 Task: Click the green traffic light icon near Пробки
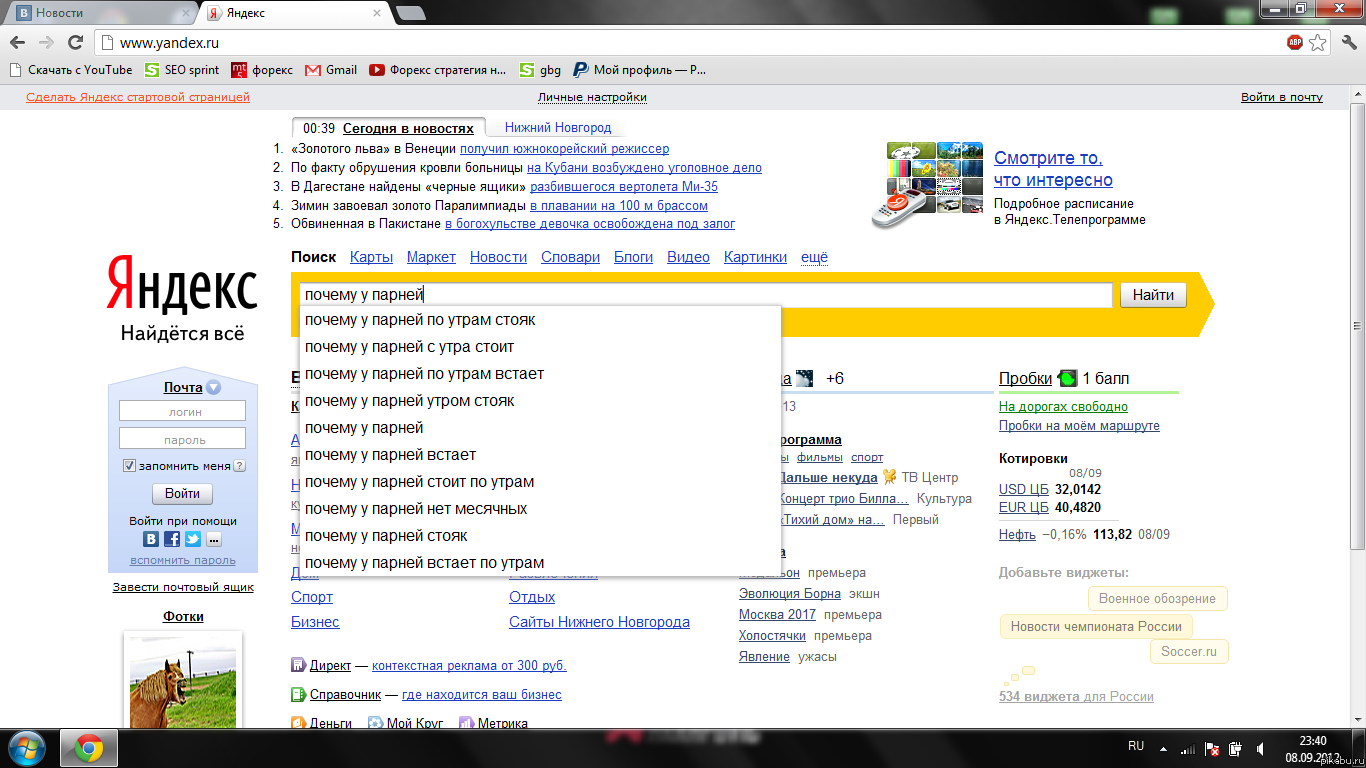click(1068, 378)
